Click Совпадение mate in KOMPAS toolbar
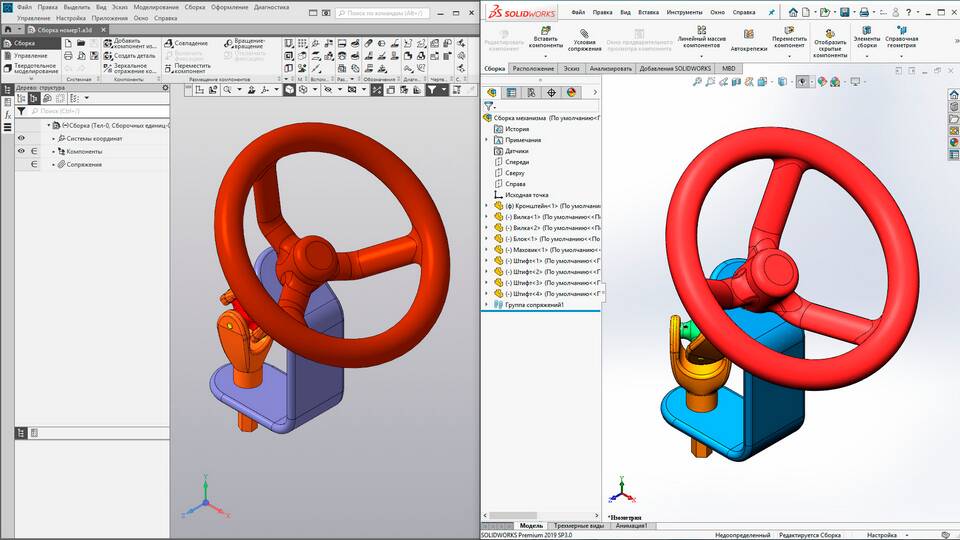This screenshot has height=540, width=960. 185,43
